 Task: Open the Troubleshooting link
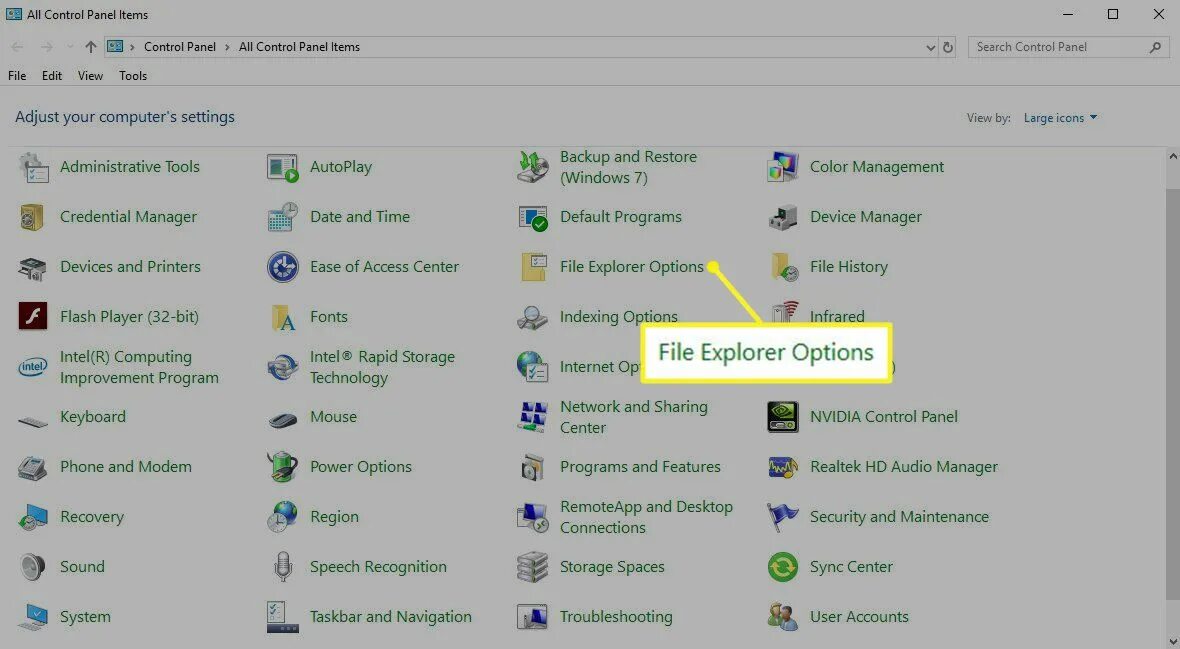coord(616,617)
